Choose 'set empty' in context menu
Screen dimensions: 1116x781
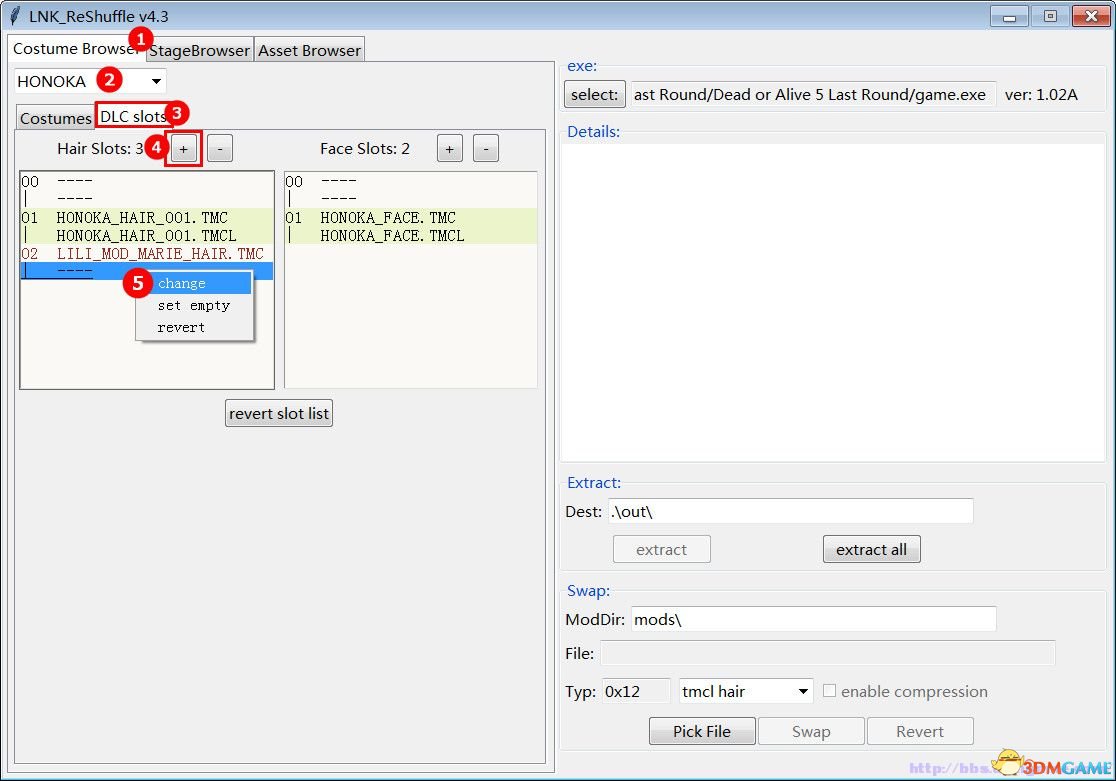pos(193,306)
